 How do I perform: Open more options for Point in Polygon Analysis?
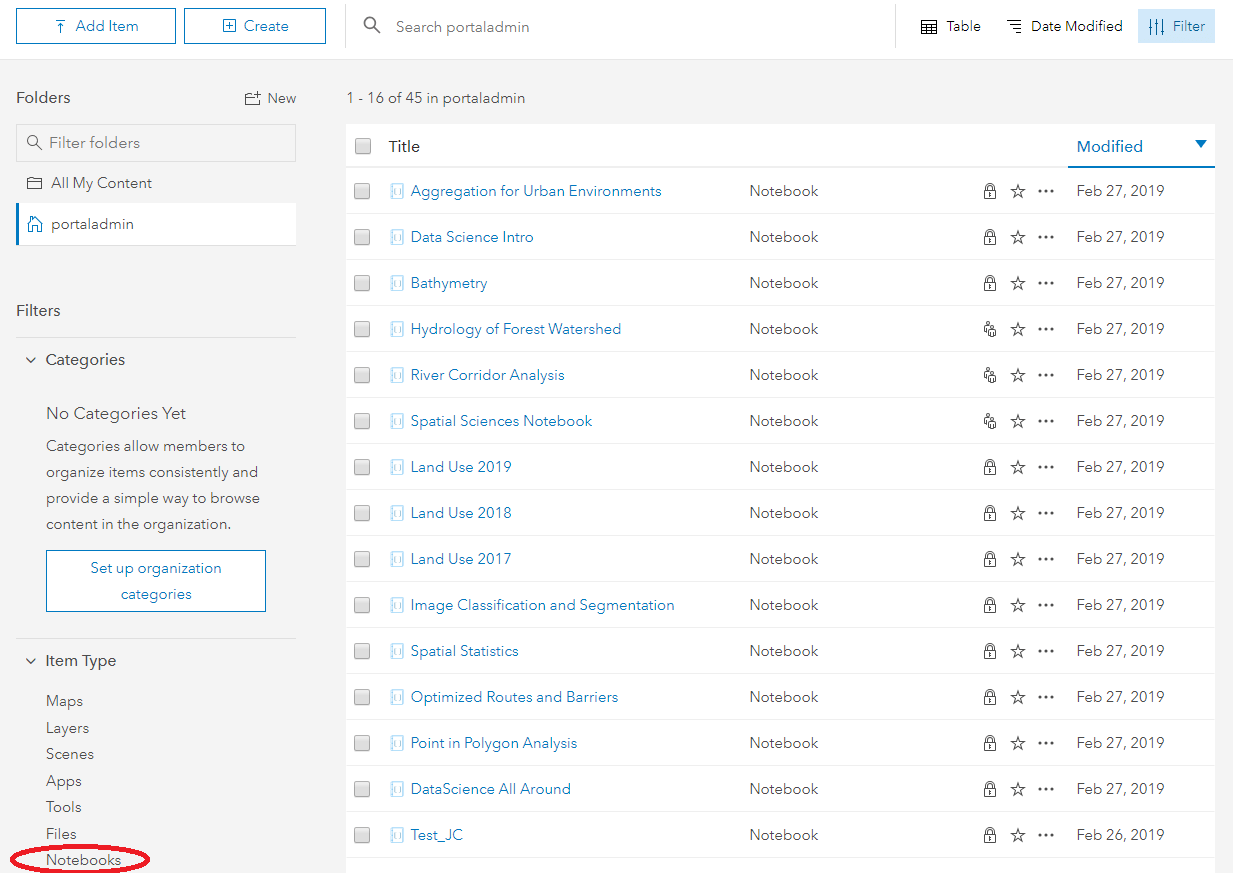point(1046,743)
